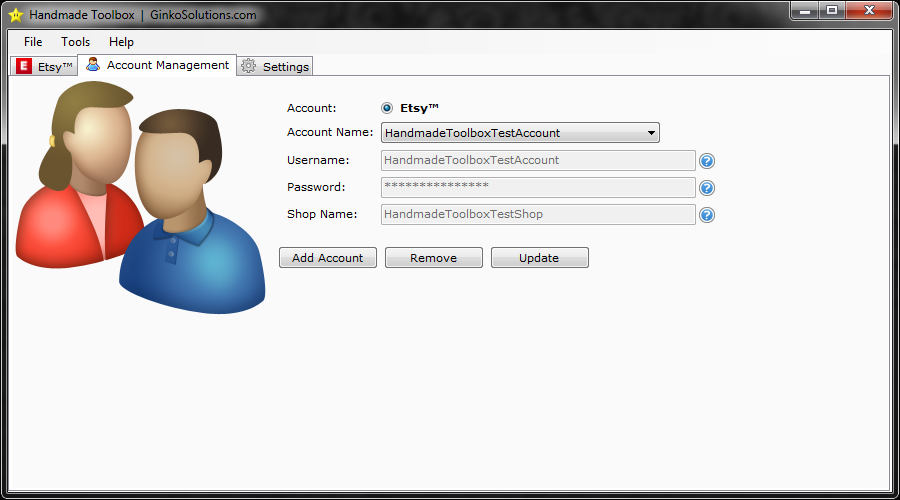Click the help icon next to Username
This screenshot has width=900, height=500.
click(707, 161)
